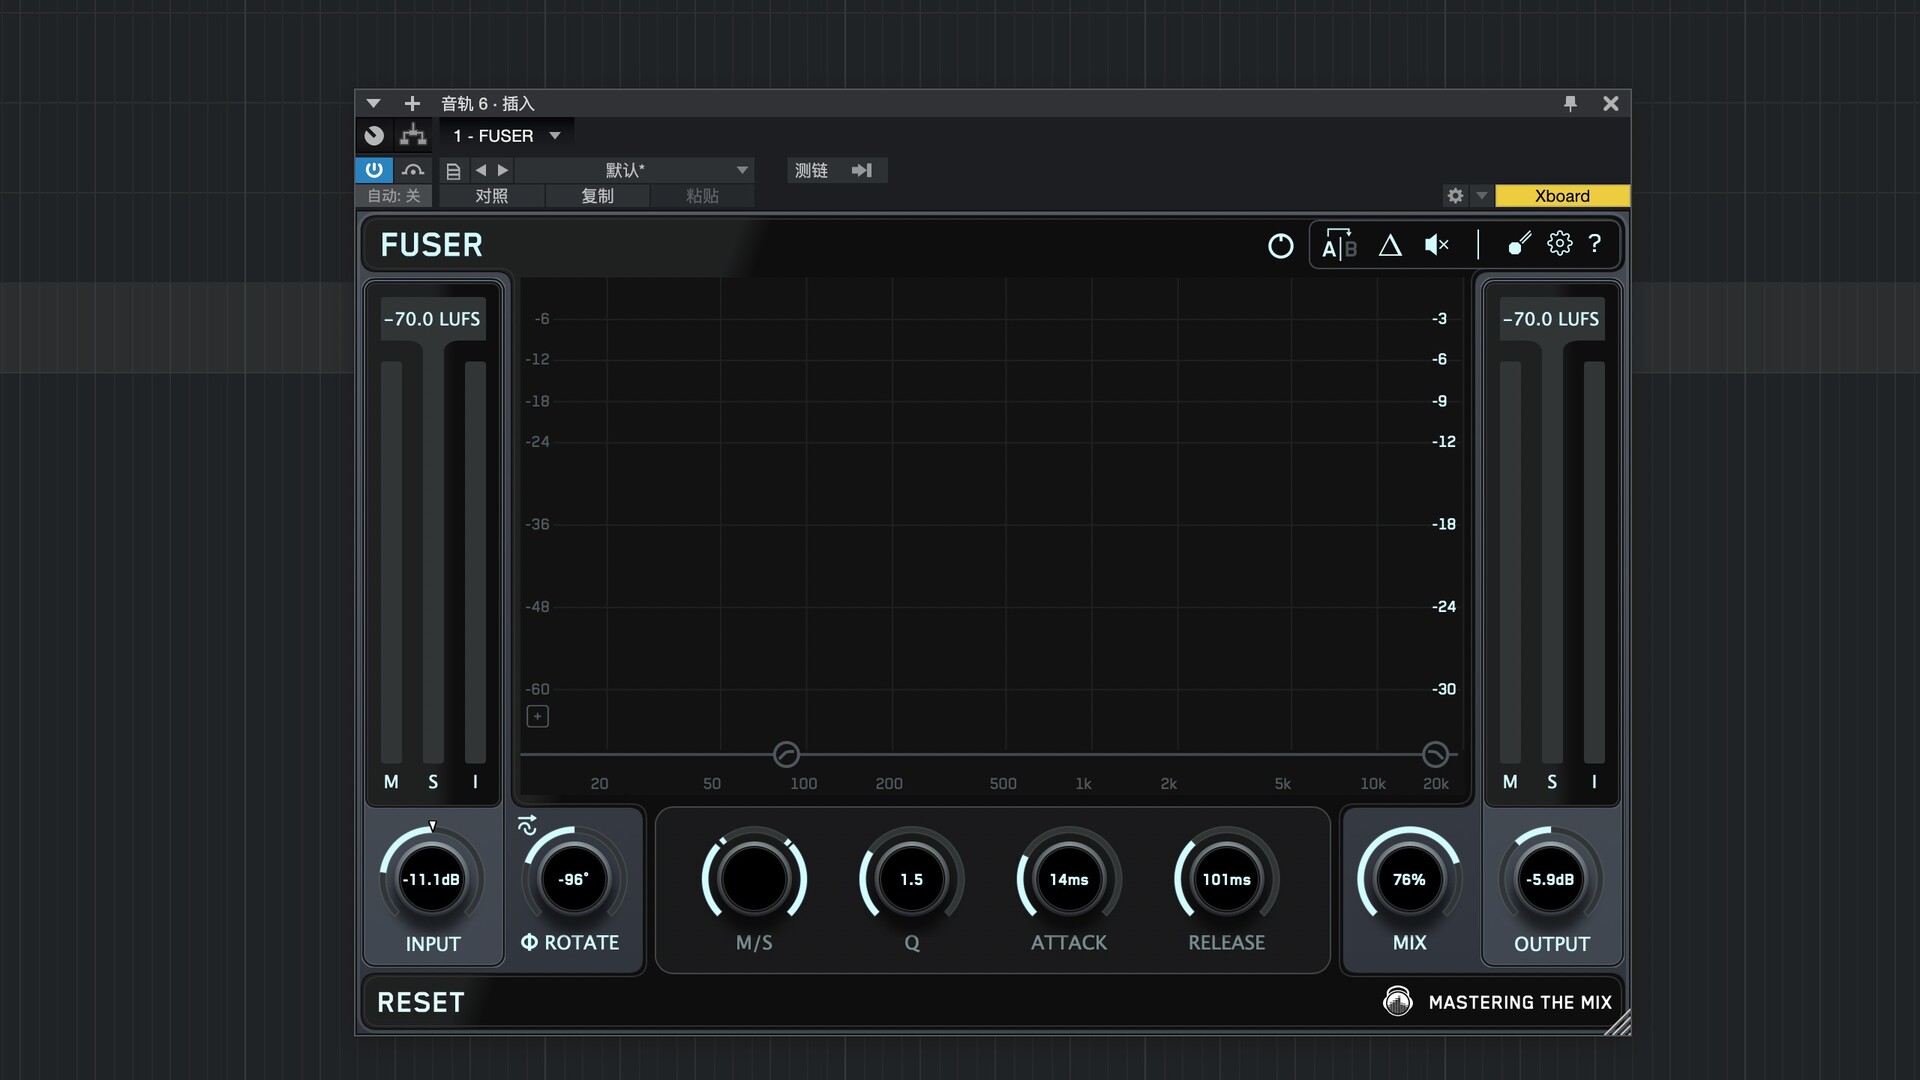
Task: Go to previous preset arrow
Action: click(x=481, y=170)
